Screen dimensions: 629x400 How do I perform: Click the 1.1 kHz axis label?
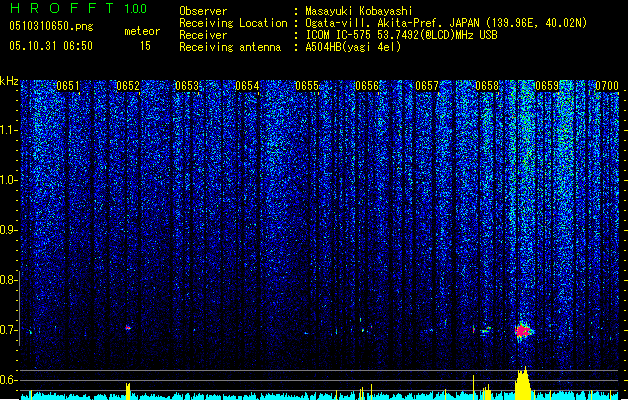[8, 130]
